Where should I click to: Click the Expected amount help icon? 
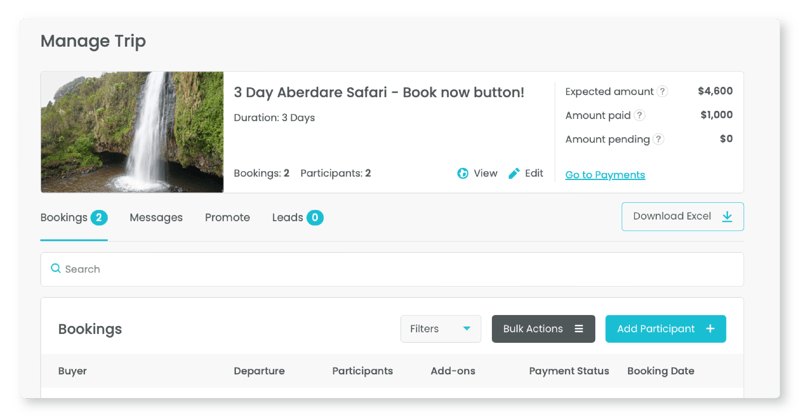pos(662,91)
